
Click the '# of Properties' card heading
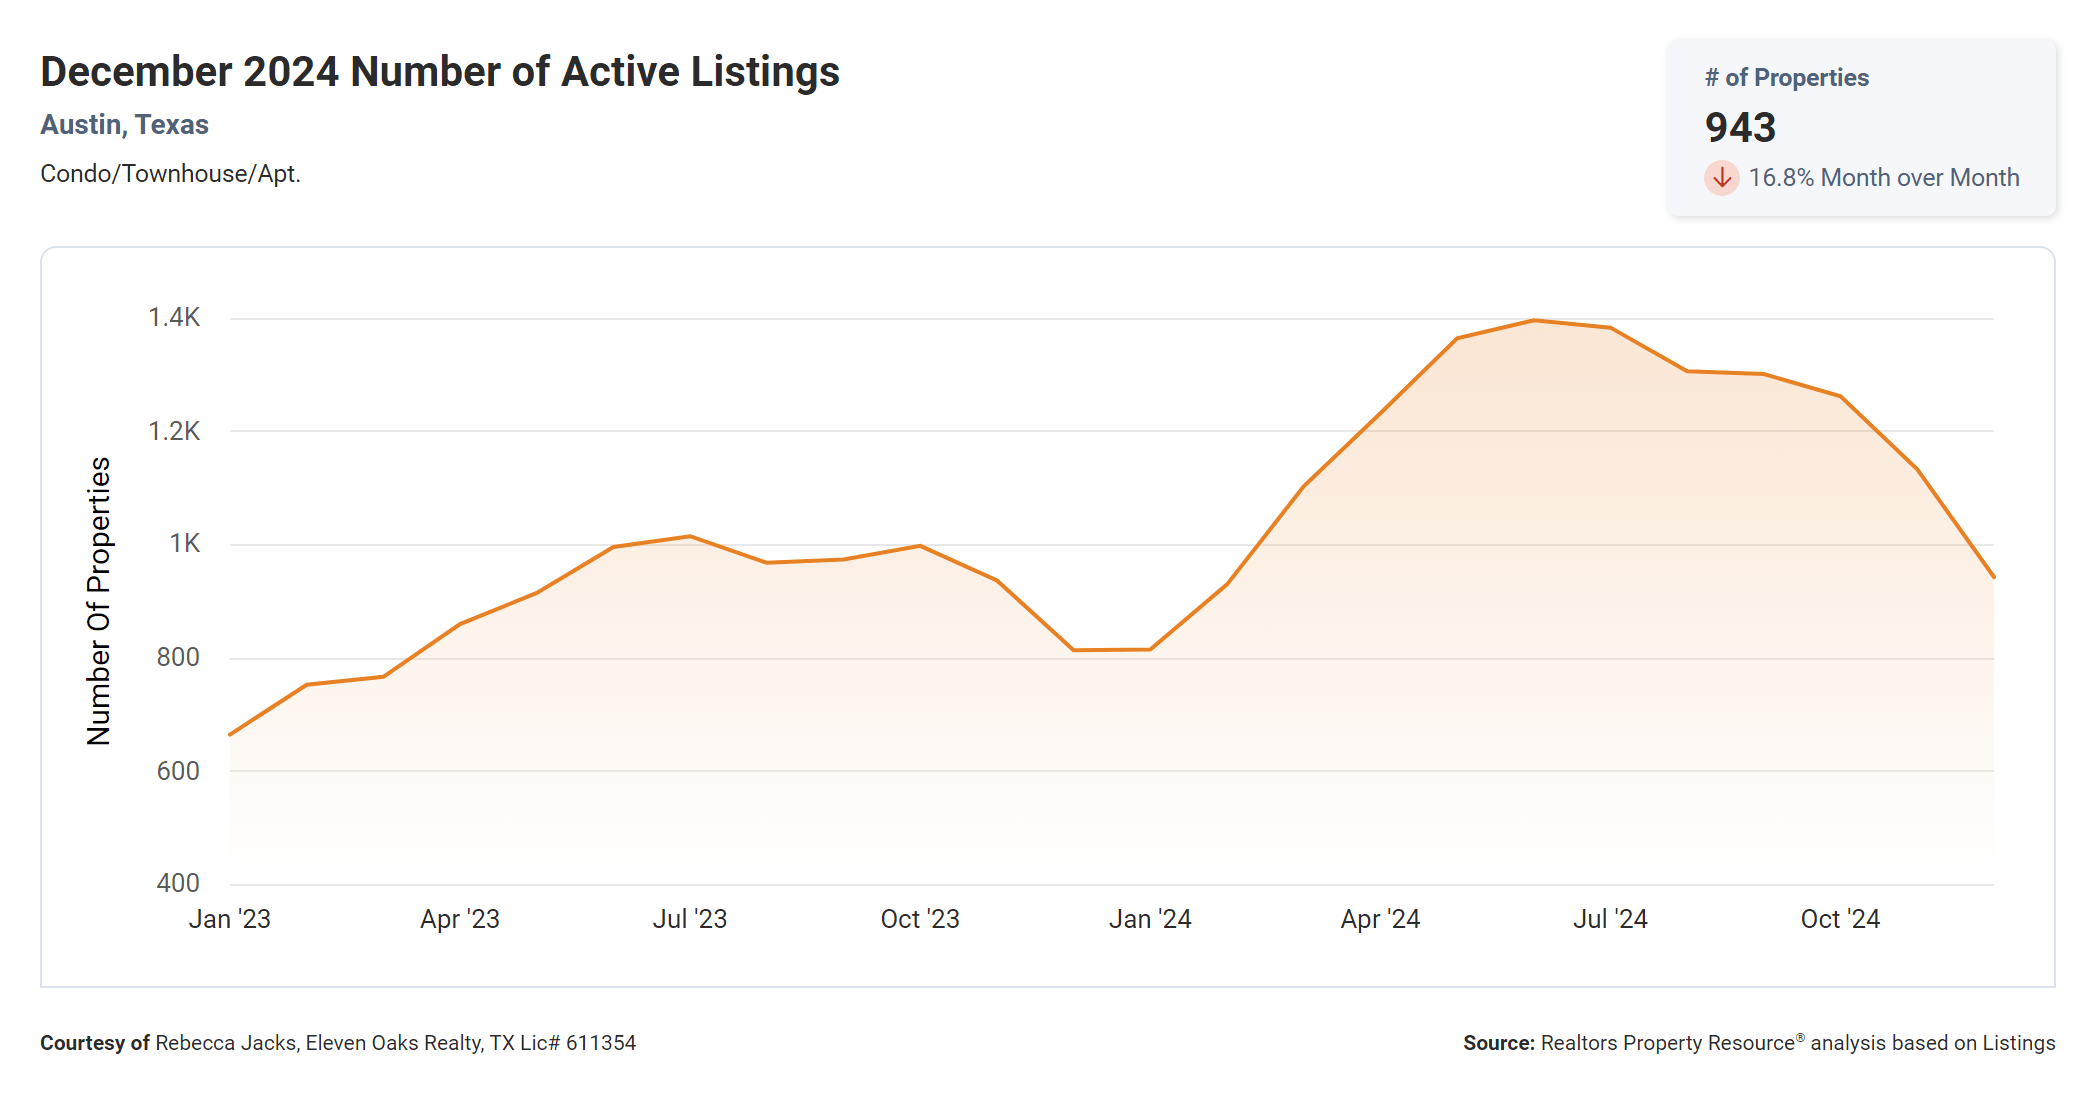click(1786, 78)
